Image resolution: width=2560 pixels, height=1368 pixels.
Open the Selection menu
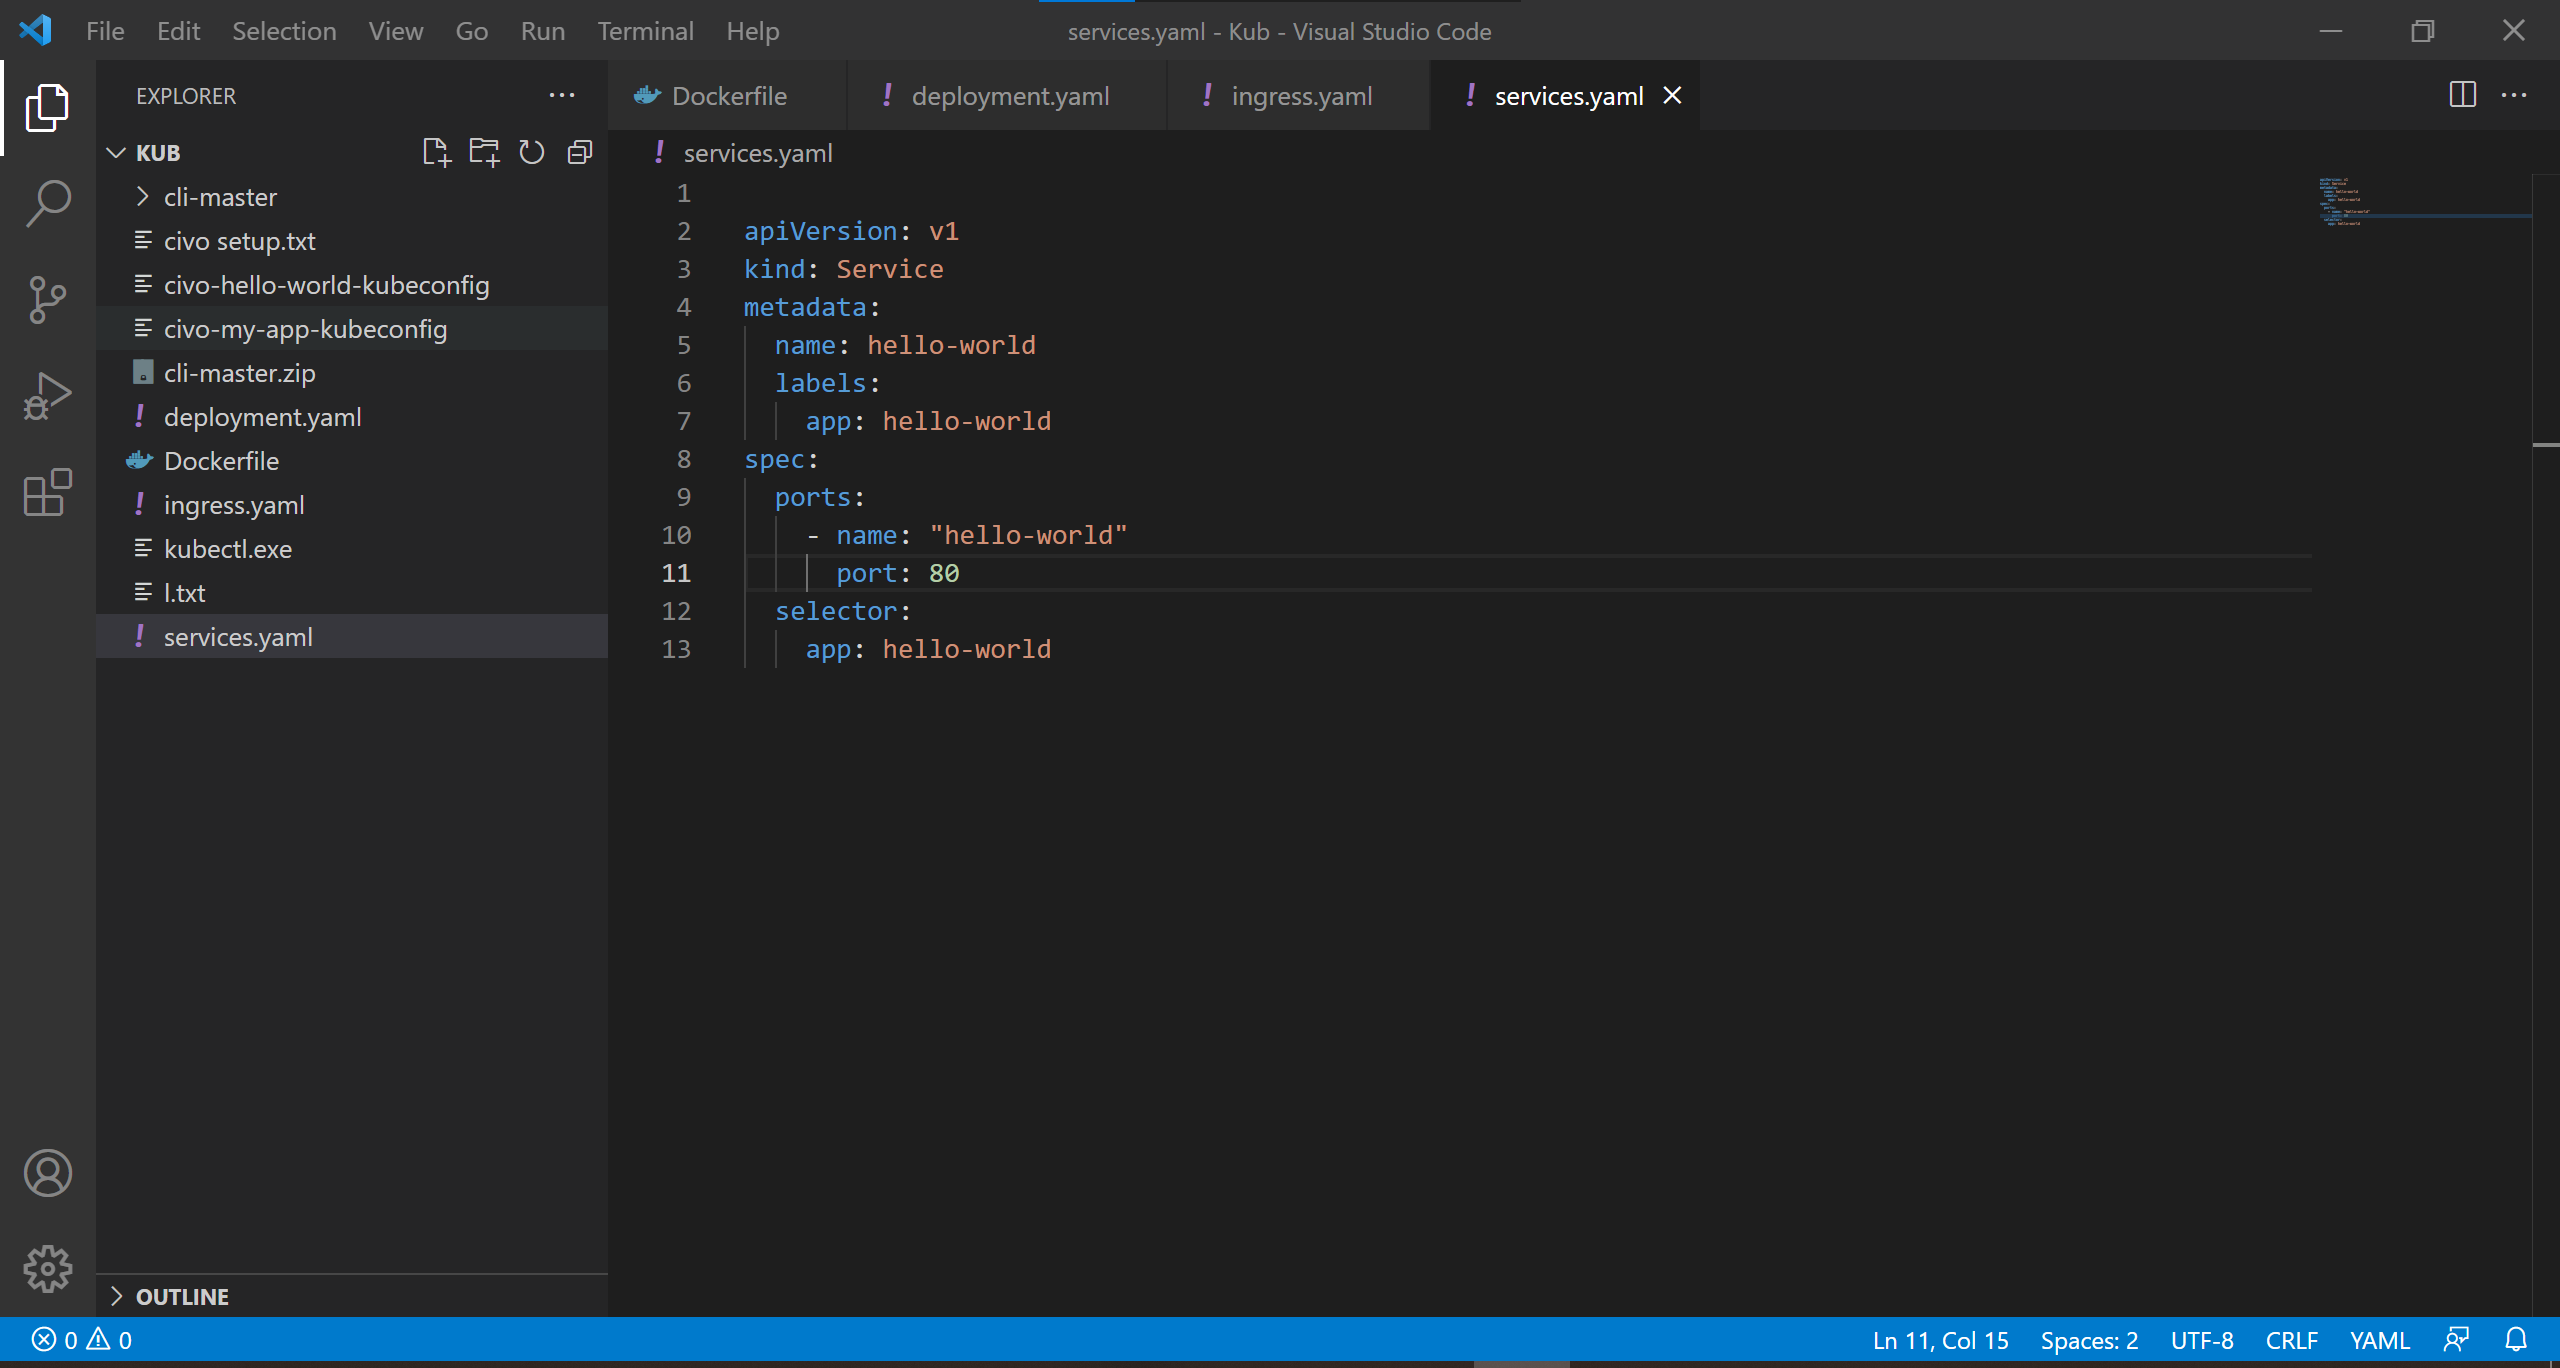(x=284, y=31)
